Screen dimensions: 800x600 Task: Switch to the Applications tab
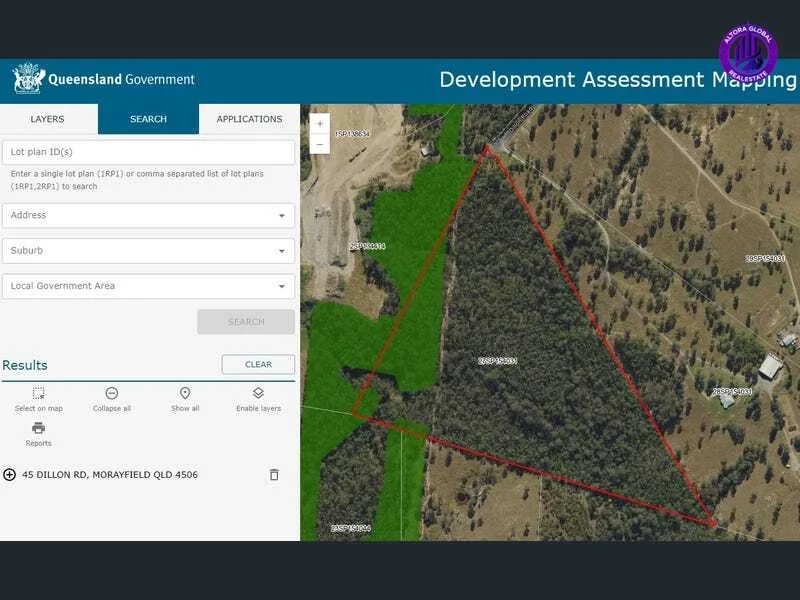[249, 119]
